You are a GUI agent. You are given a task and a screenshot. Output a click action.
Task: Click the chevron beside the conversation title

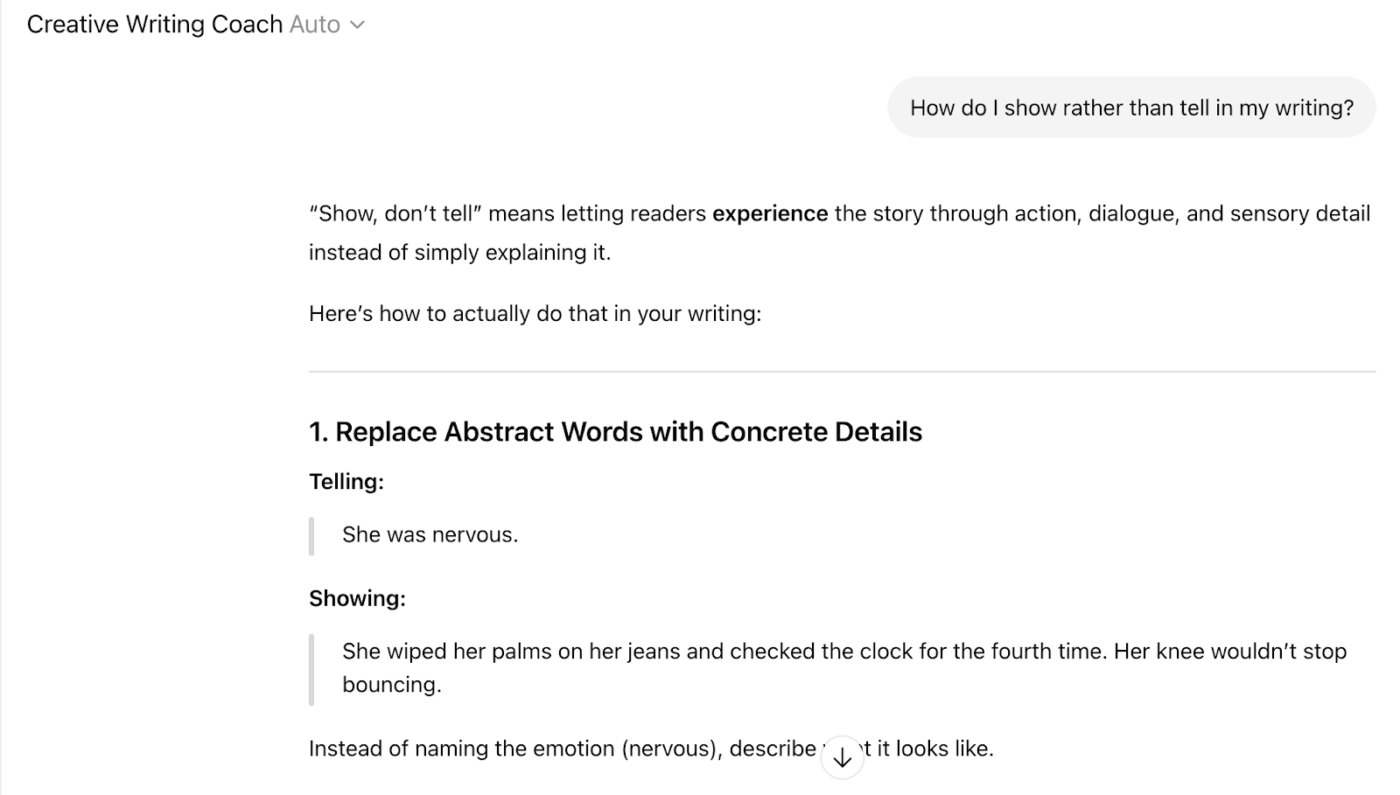(358, 24)
